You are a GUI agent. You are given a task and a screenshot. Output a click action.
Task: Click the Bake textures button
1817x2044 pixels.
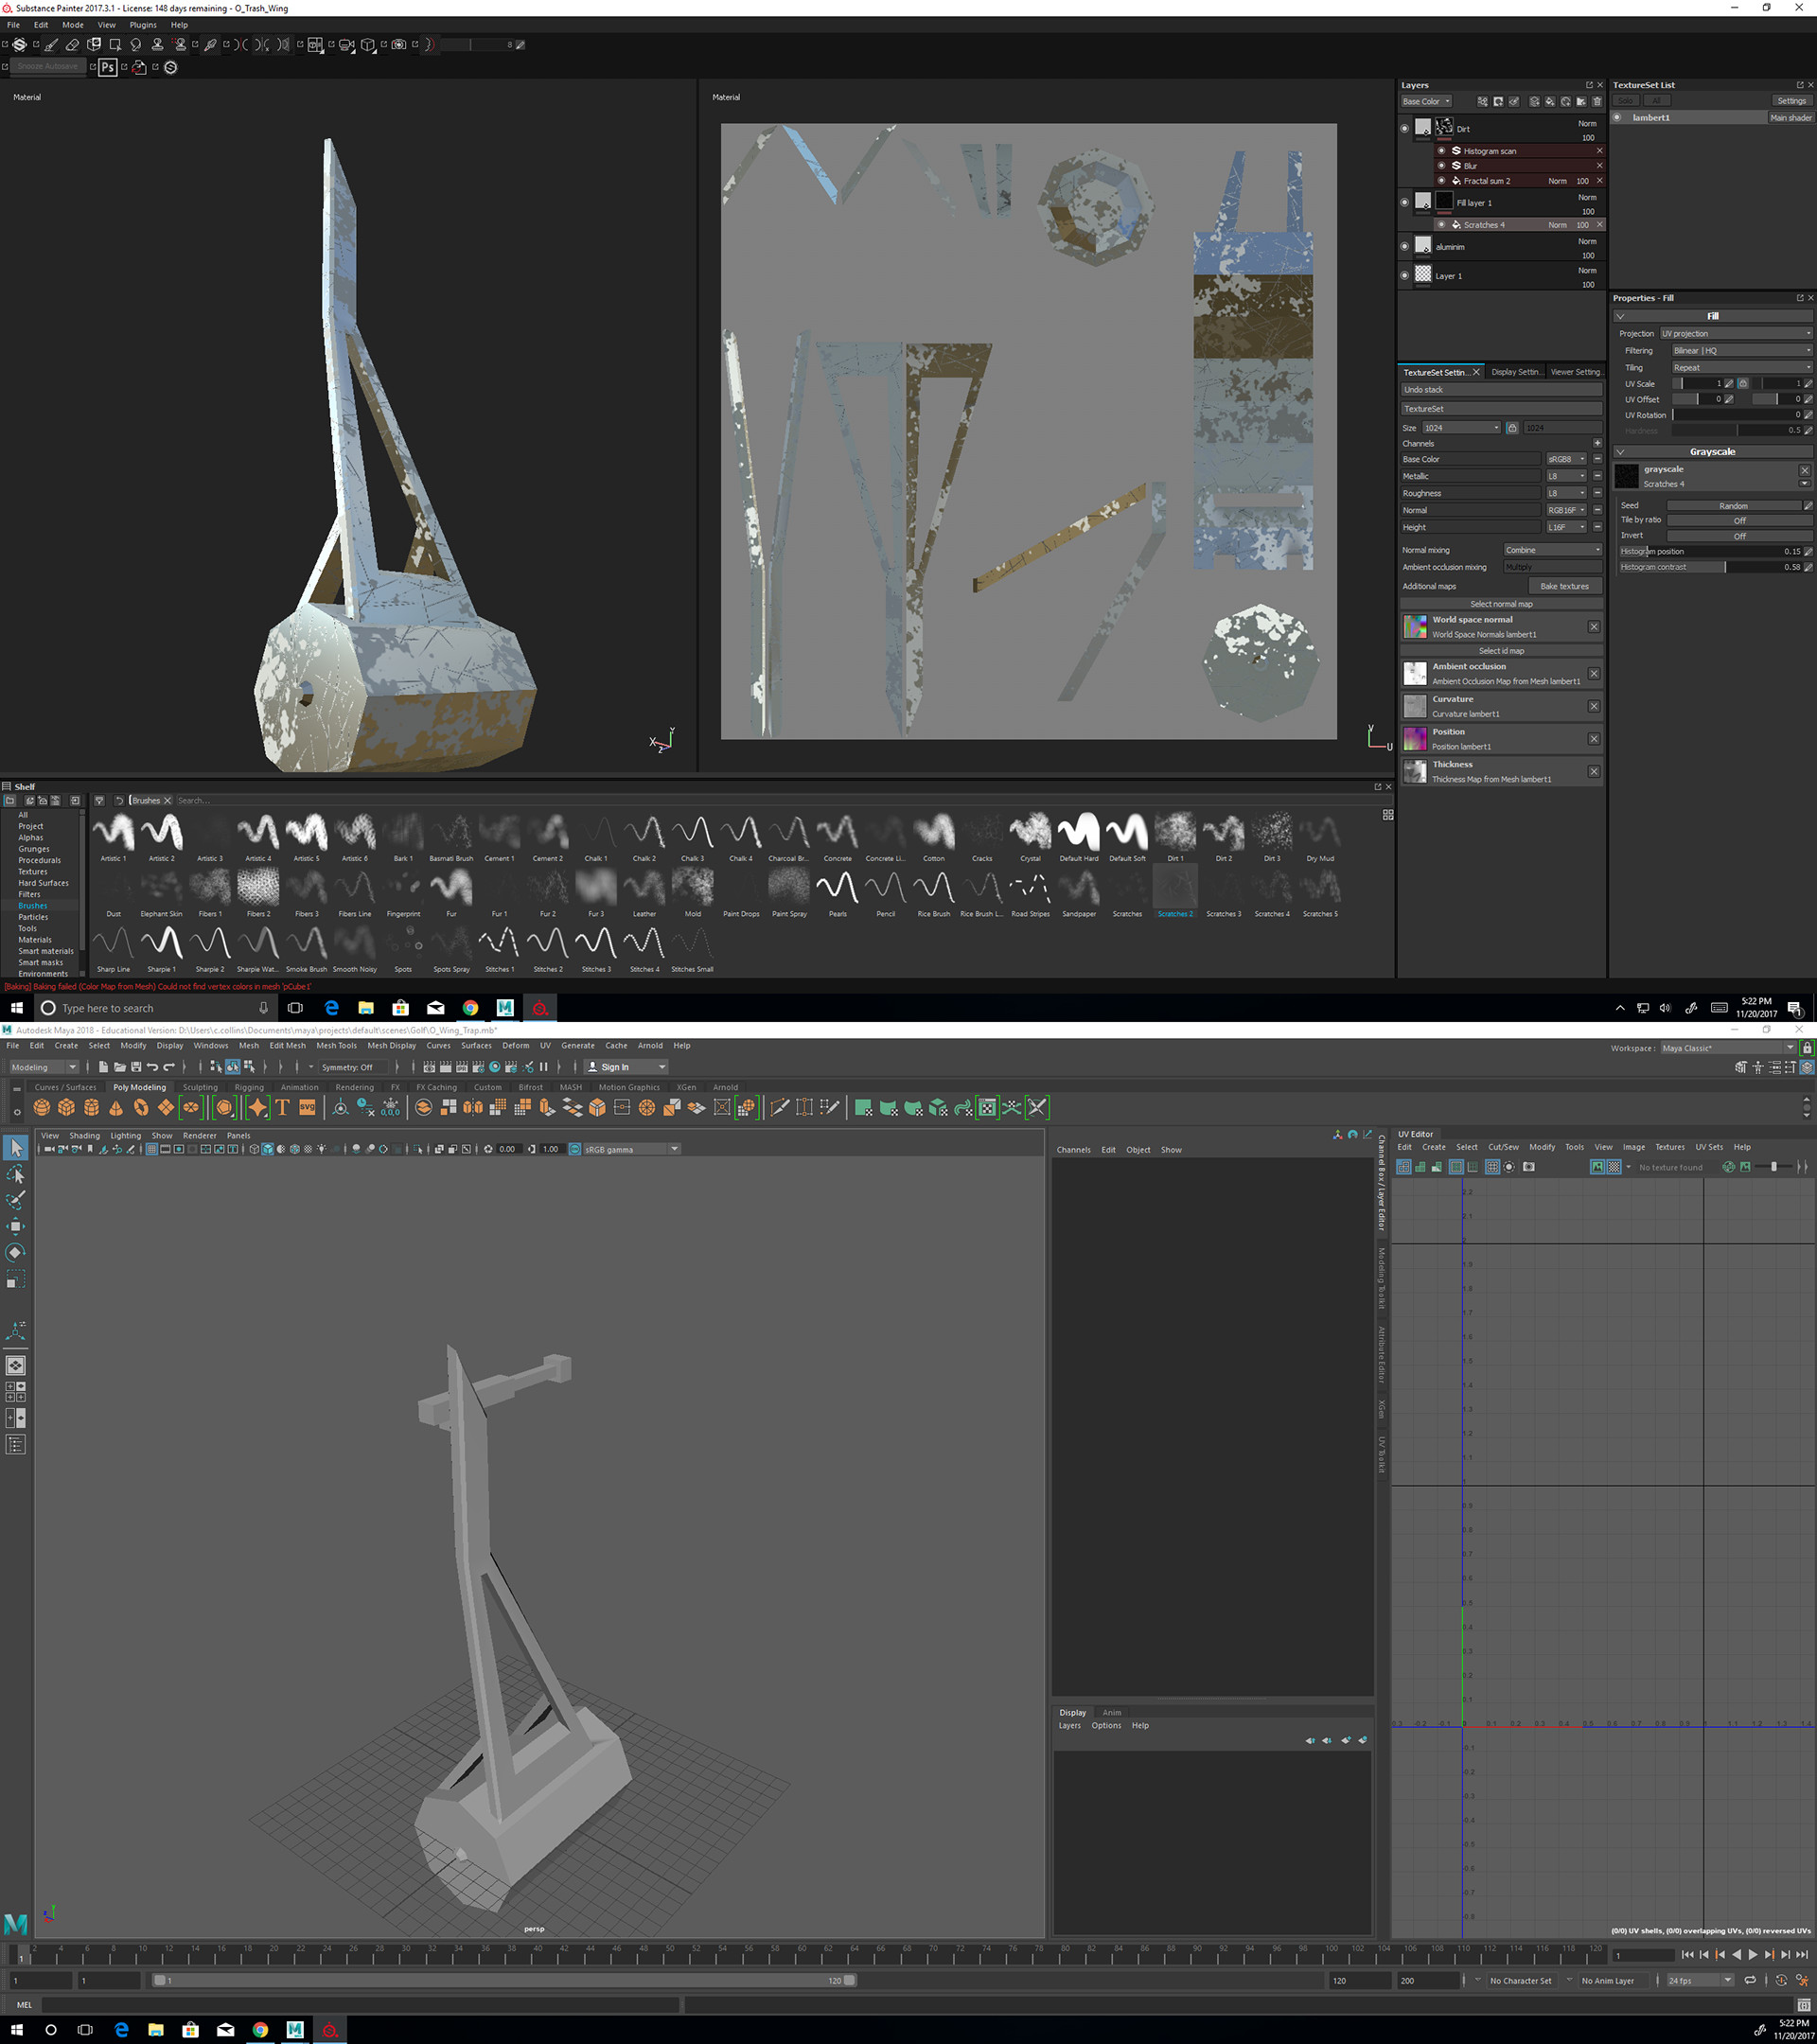tap(1566, 586)
